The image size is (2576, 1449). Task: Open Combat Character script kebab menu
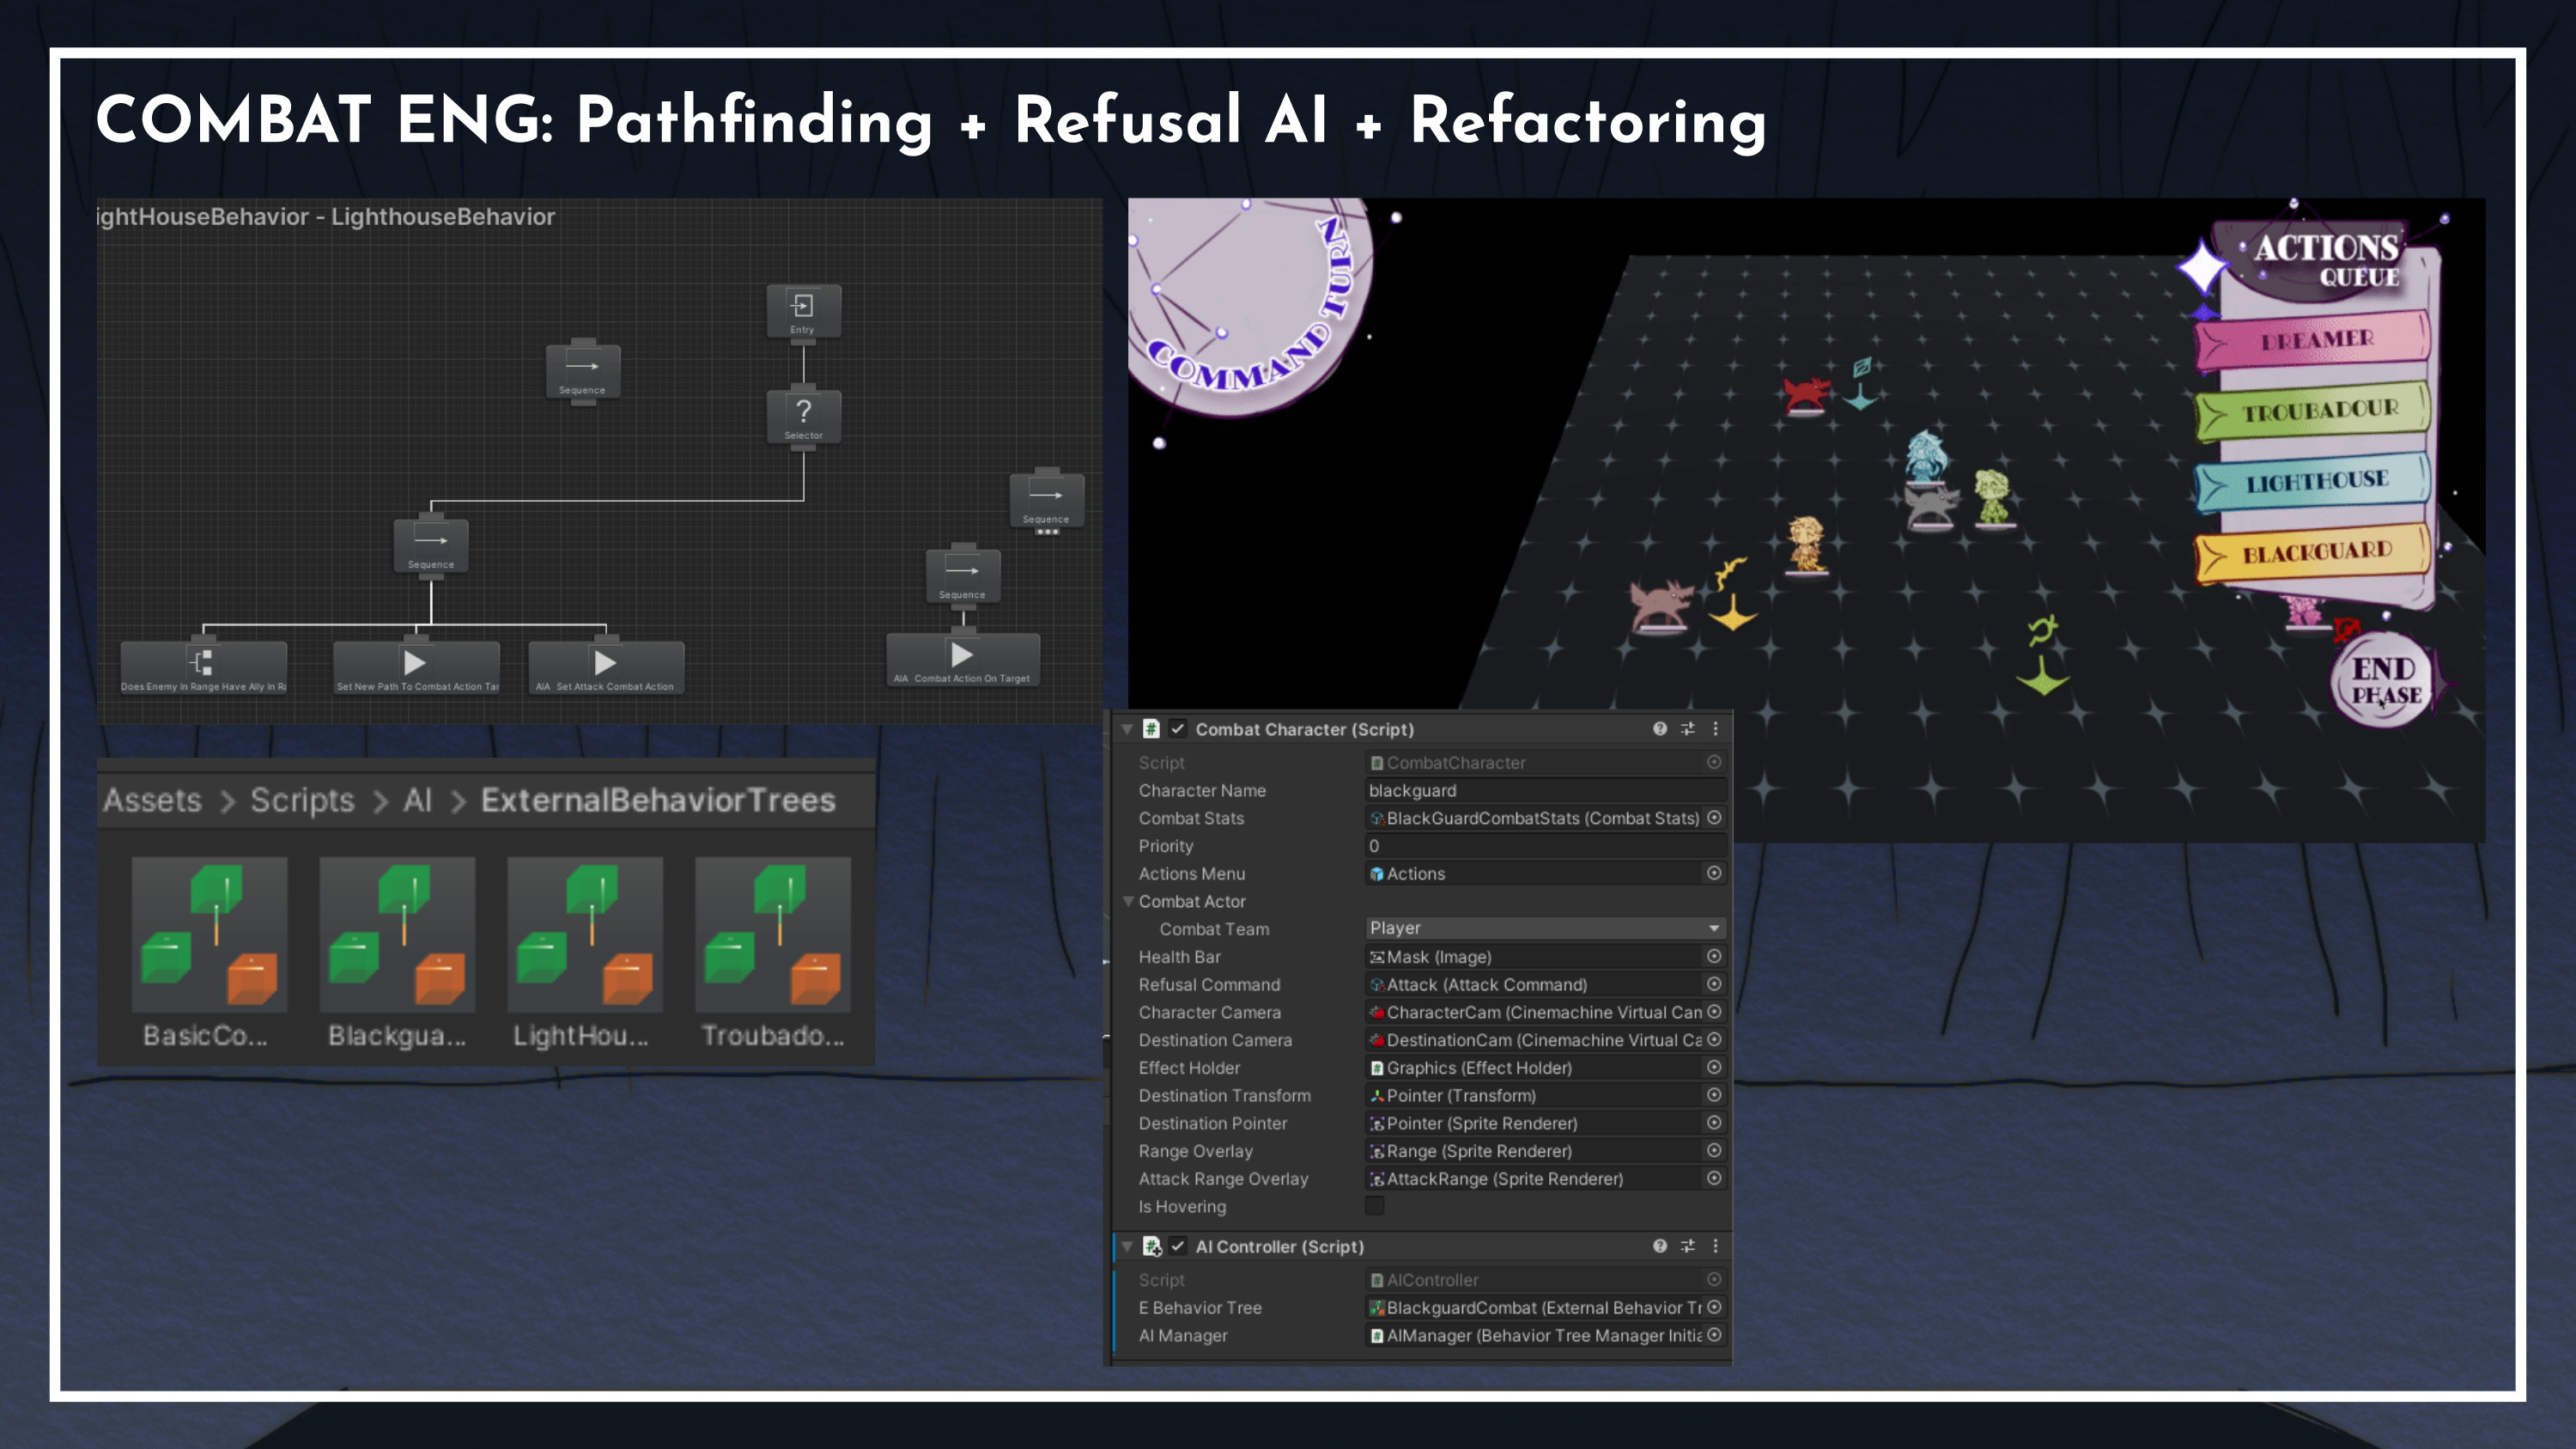click(1716, 729)
